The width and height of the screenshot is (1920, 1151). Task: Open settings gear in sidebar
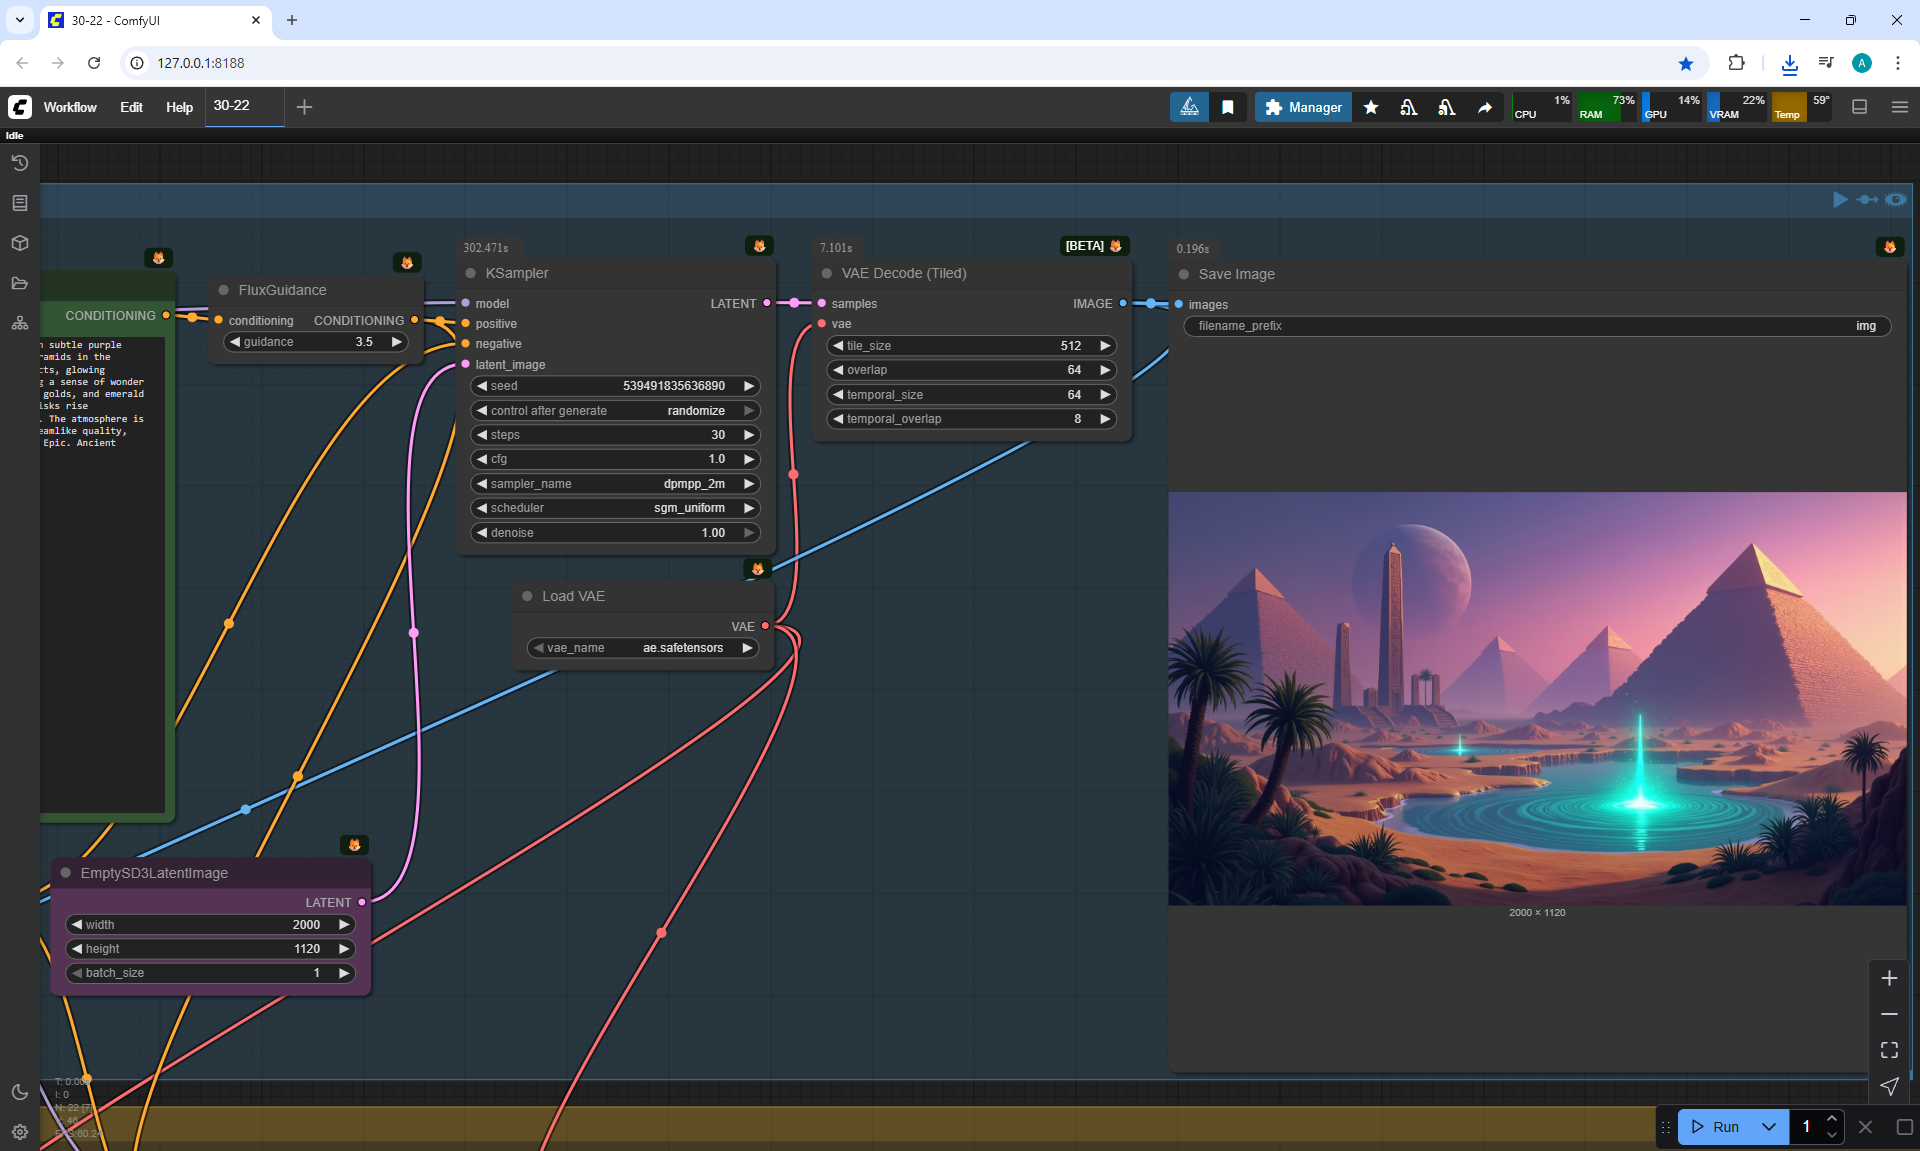click(x=20, y=1132)
